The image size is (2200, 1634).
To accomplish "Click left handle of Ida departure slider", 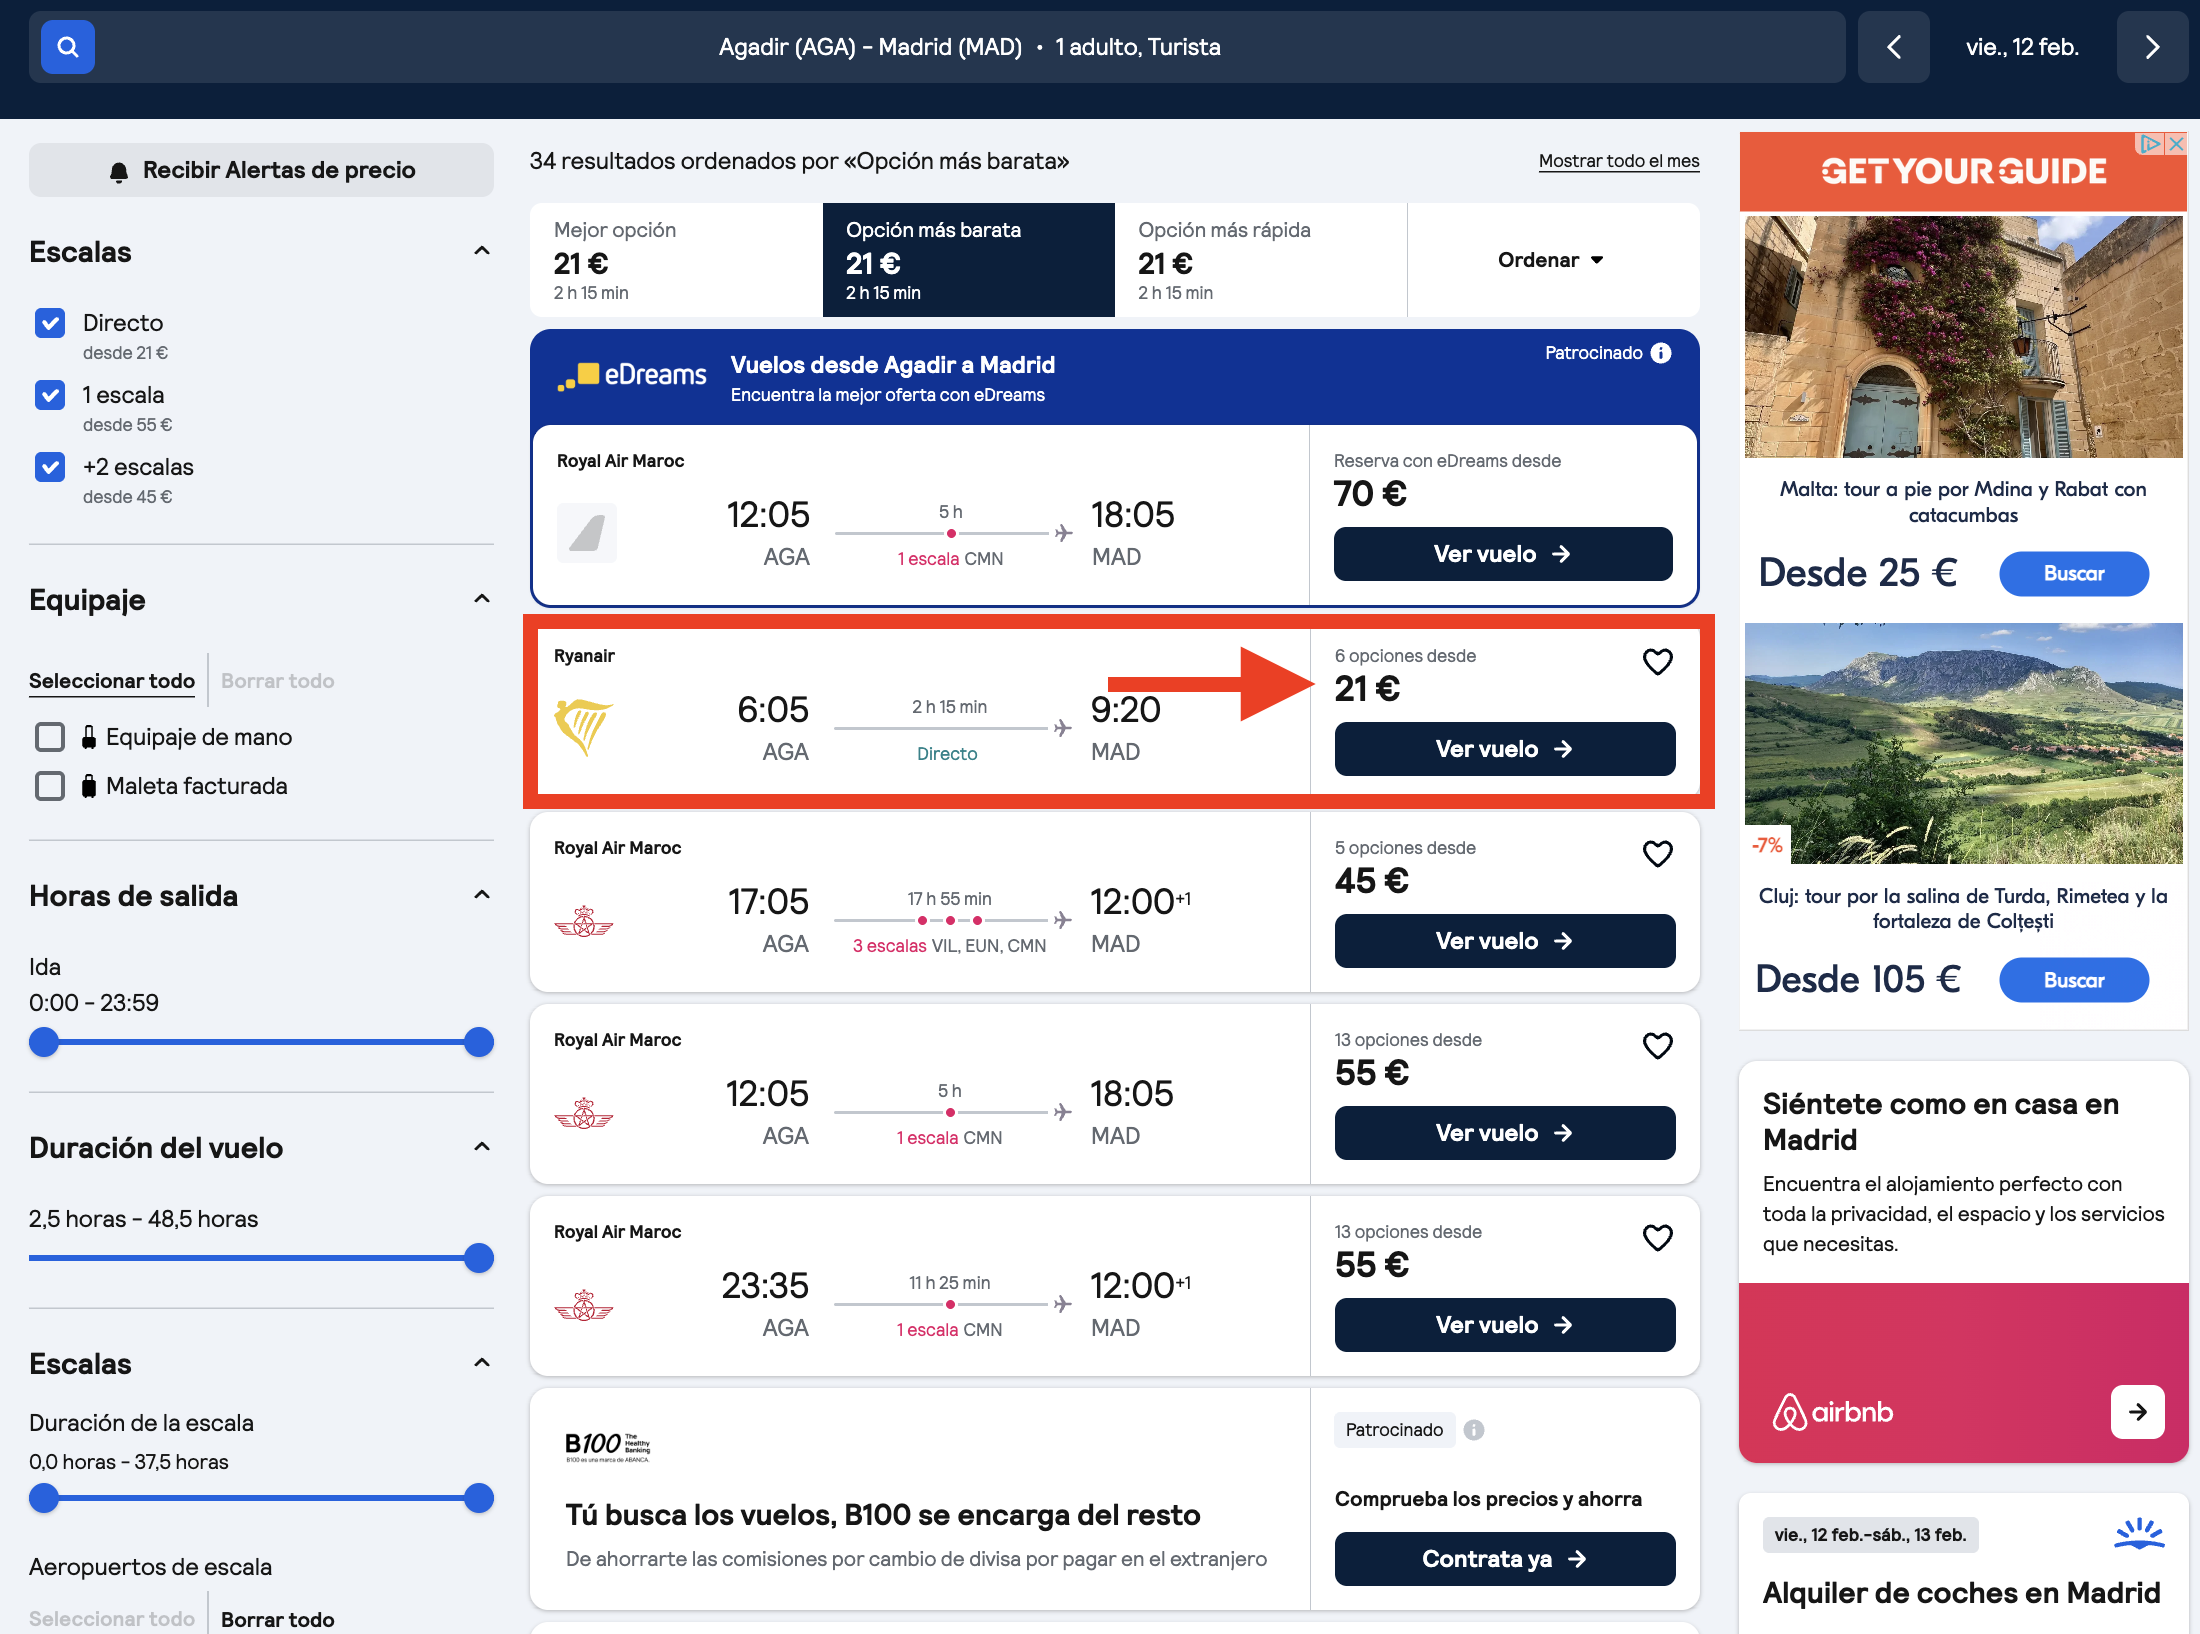I will pyautogui.click(x=44, y=1042).
